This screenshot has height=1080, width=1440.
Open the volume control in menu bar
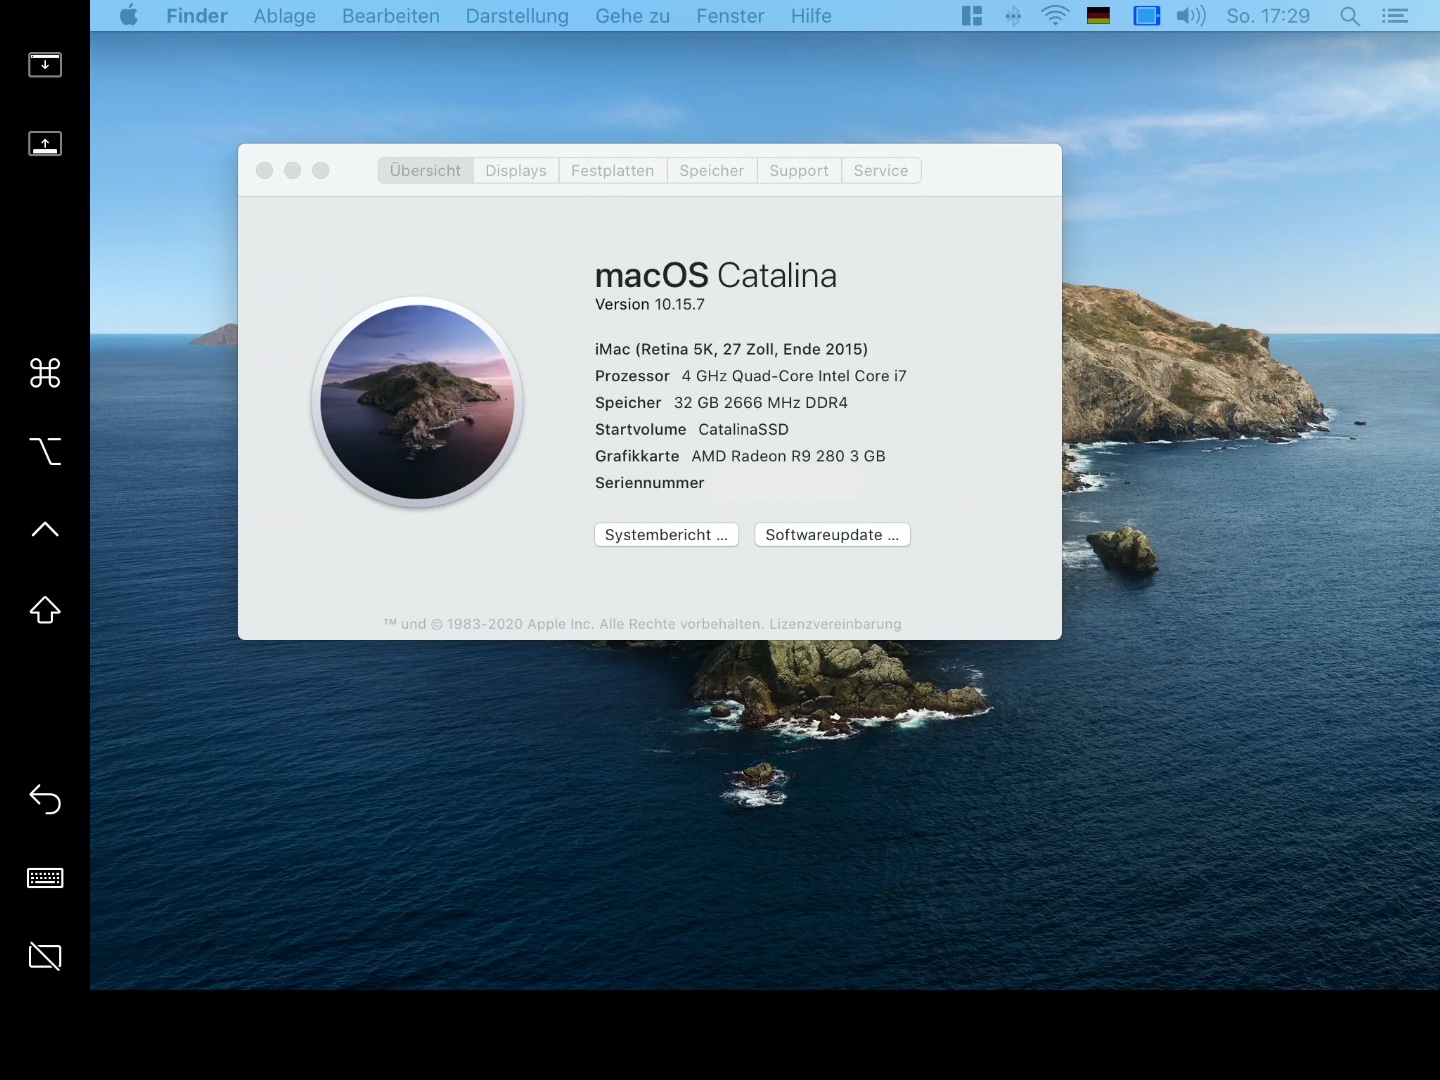click(x=1190, y=16)
